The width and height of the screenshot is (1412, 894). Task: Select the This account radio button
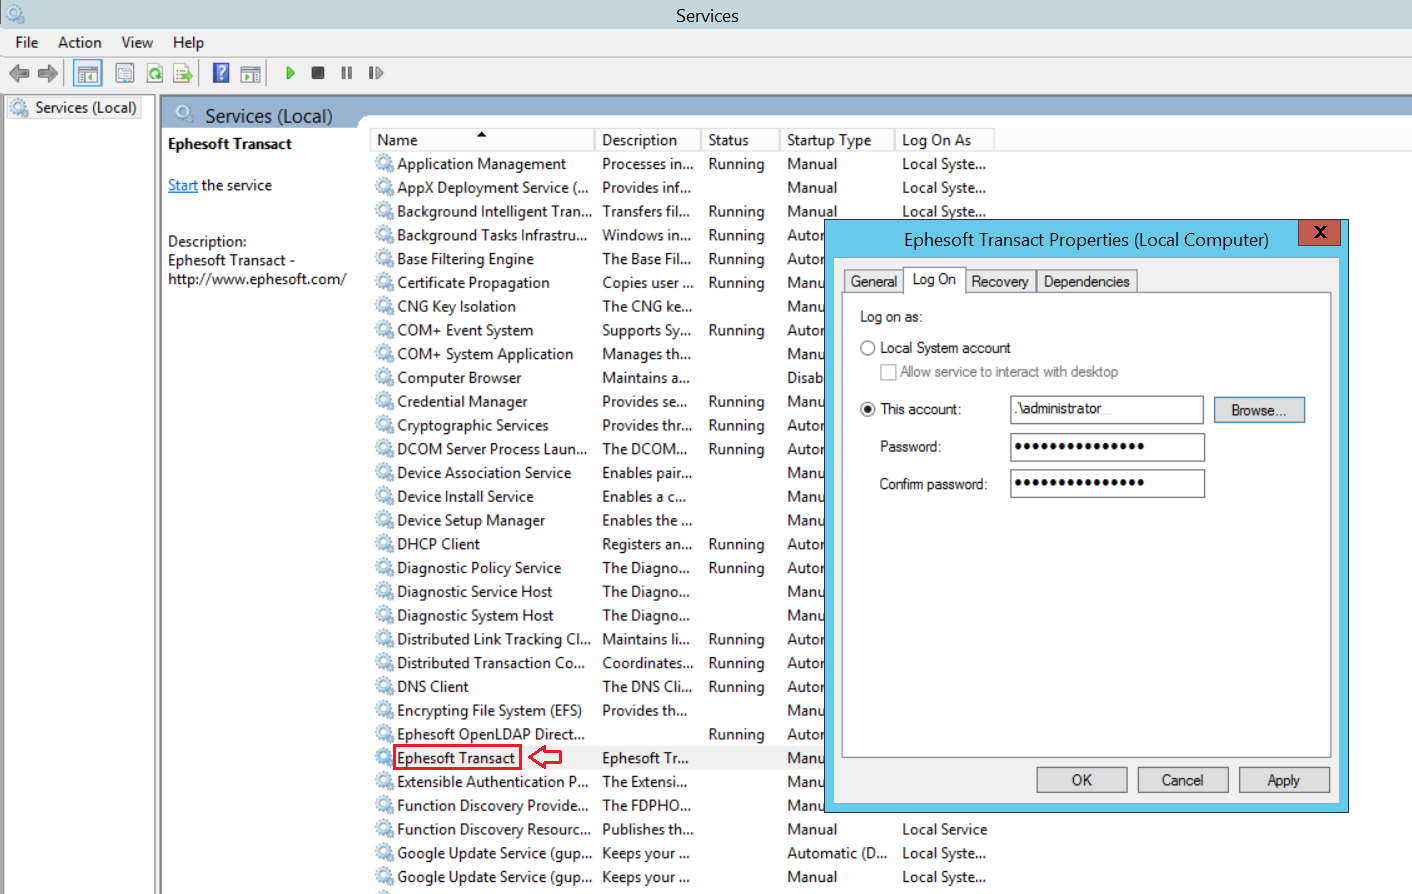click(868, 409)
